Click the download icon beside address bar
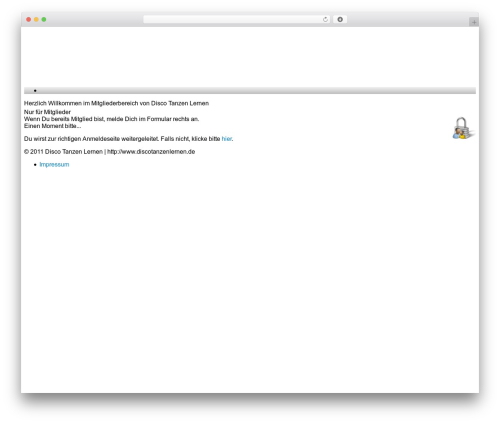The width and height of the screenshot is (500, 423). click(x=340, y=20)
